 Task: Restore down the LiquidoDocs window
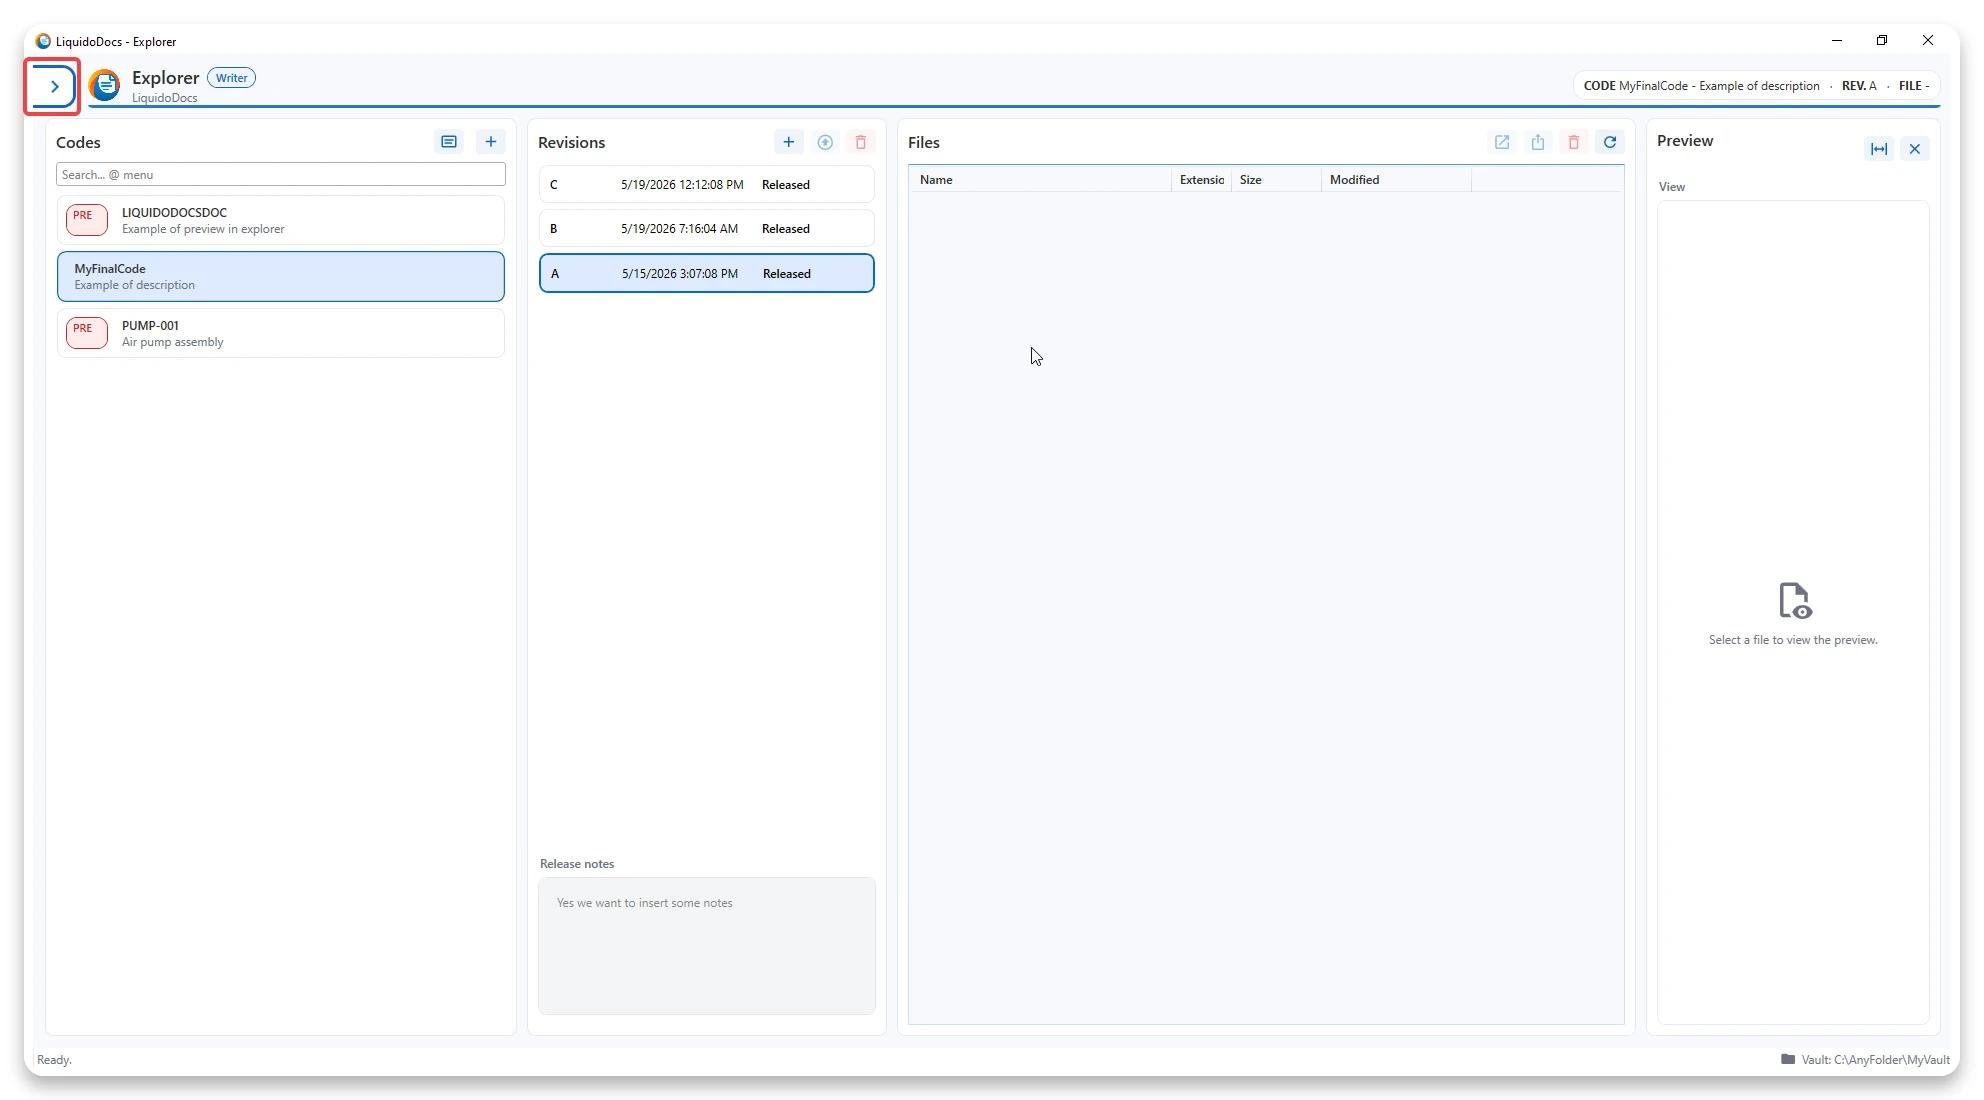pos(1882,40)
